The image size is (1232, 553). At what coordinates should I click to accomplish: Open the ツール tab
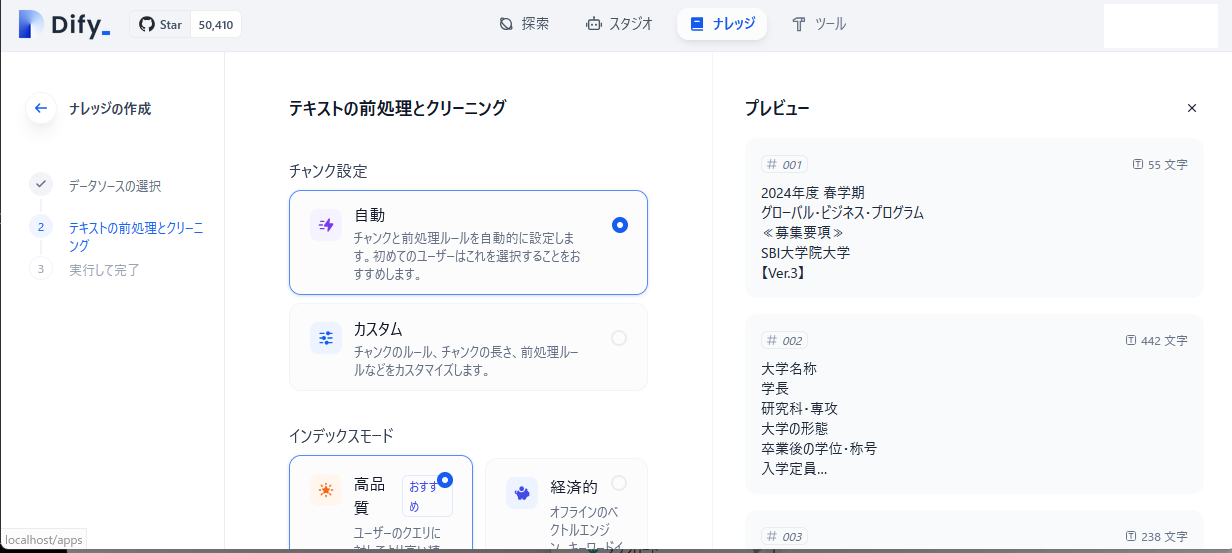point(819,24)
